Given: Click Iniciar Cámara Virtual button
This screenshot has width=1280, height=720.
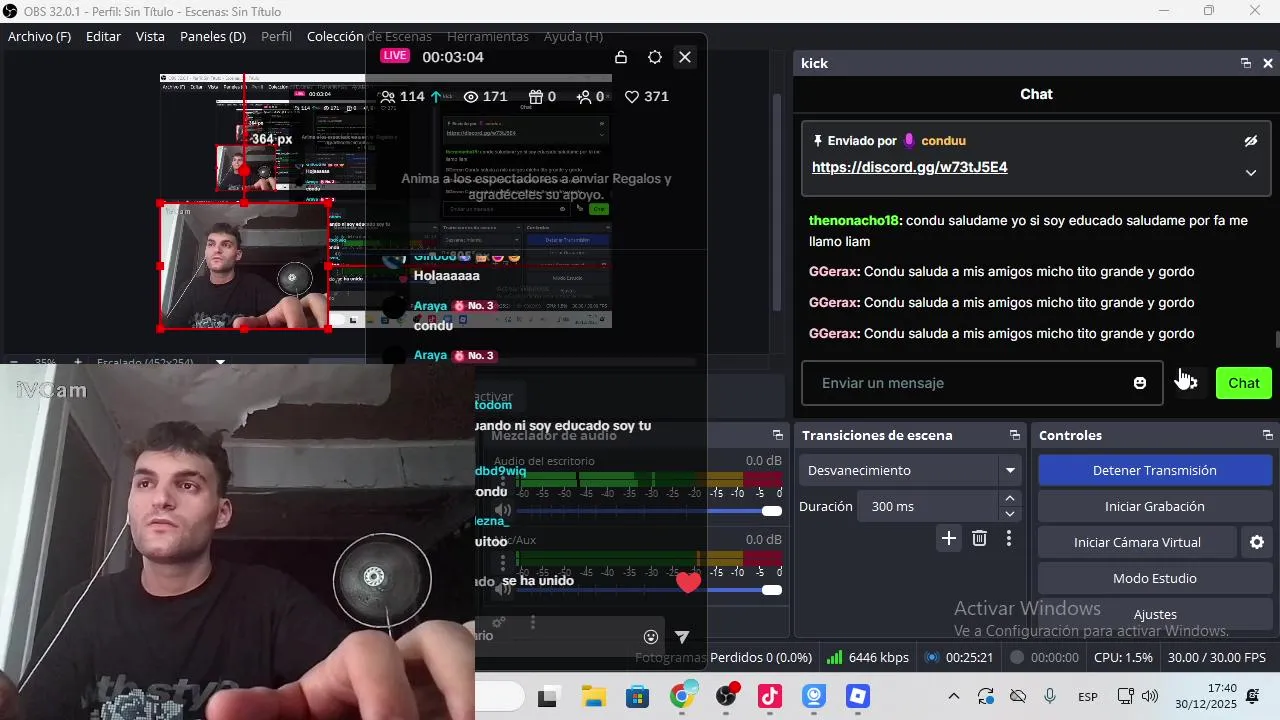Looking at the screenshot, I should (1137, 542).
